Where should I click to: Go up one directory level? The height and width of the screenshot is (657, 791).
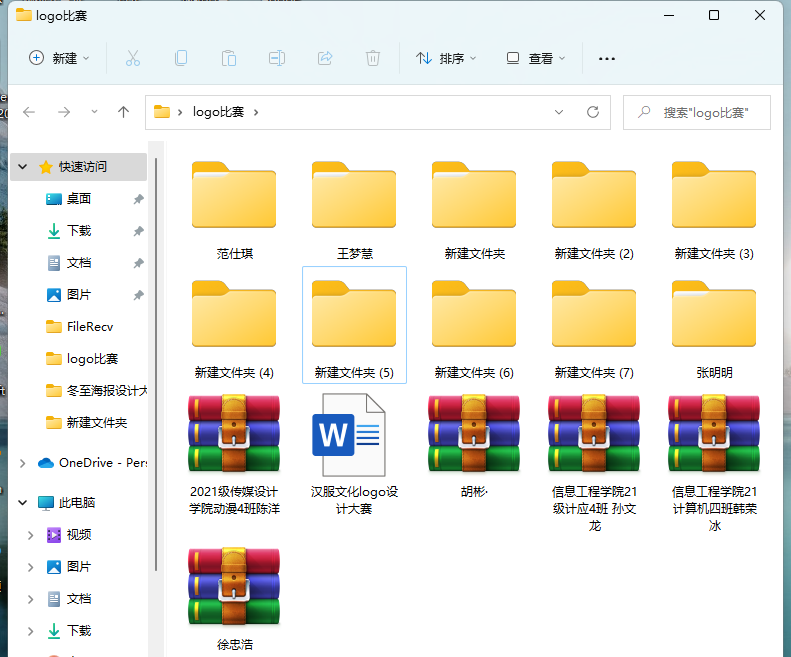pyautogui.click(x=124, y=112)
